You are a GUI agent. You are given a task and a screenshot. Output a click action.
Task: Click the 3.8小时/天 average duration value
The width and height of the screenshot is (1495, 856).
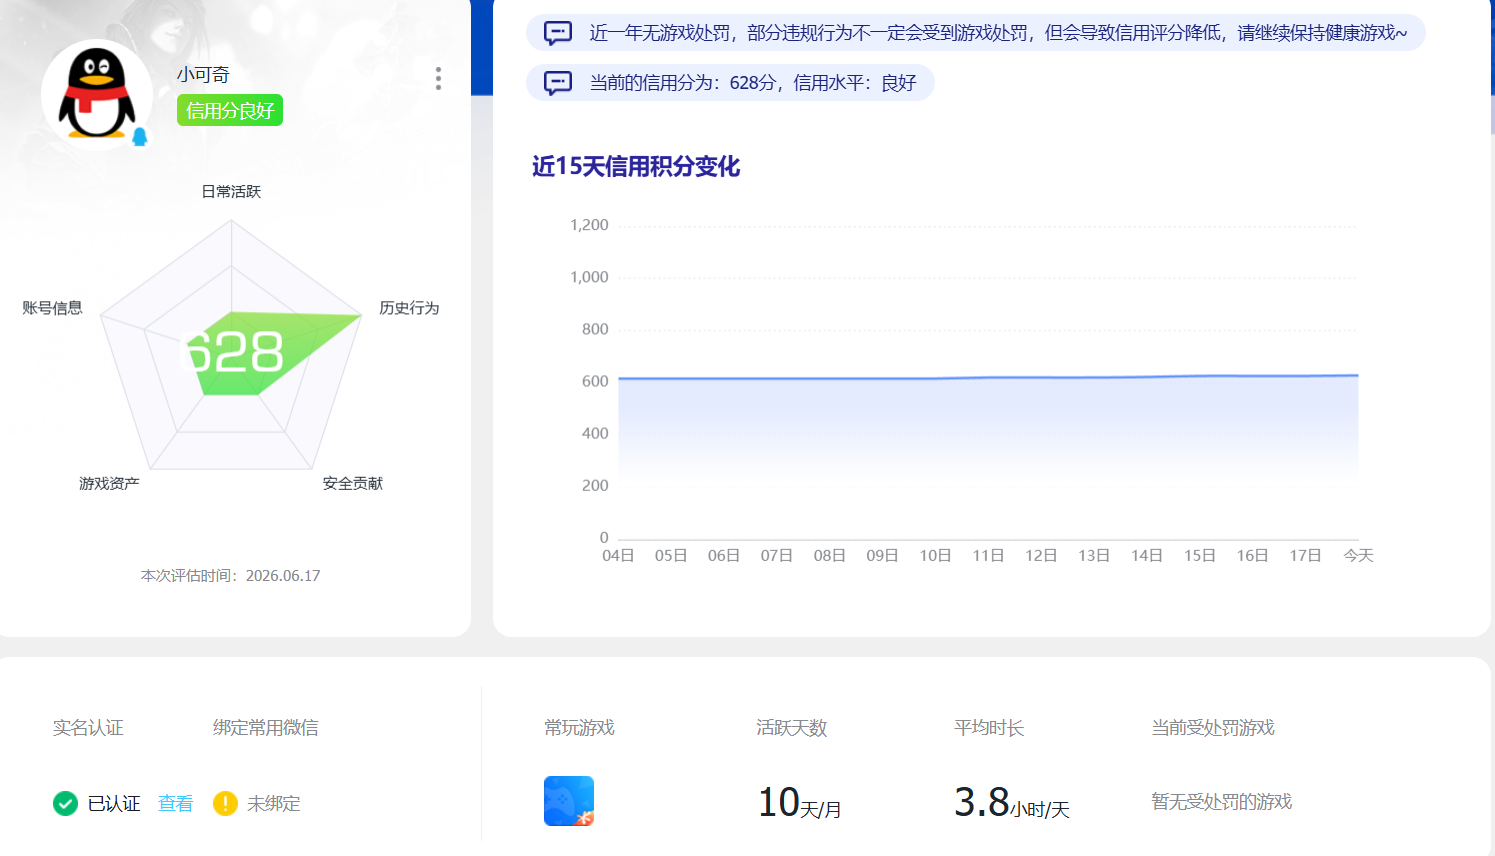(1012, 802)
